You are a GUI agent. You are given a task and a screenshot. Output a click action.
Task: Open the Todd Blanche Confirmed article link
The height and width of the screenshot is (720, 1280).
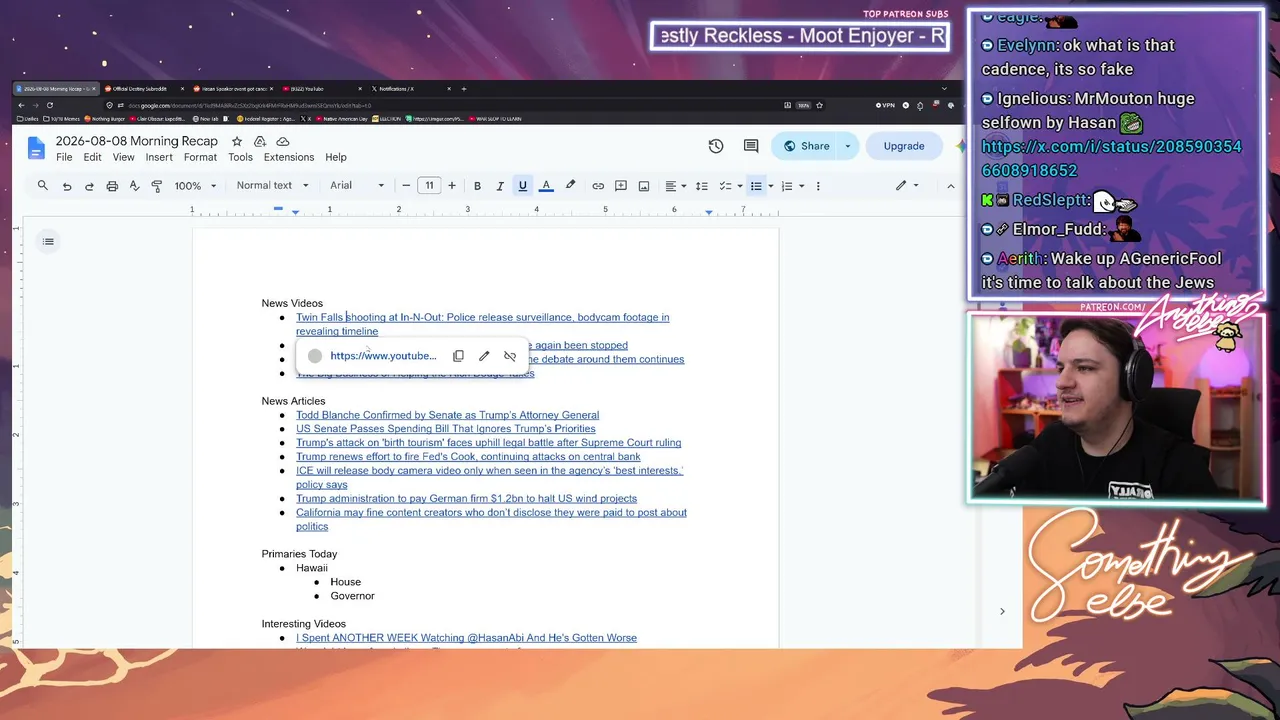pyautogui.click(x=447, y=415)
